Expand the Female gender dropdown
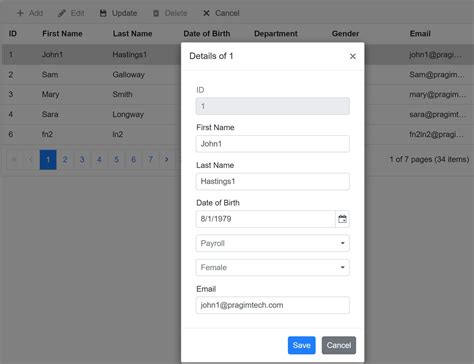Viewport: 474px width, 364px height. [273, 267]
